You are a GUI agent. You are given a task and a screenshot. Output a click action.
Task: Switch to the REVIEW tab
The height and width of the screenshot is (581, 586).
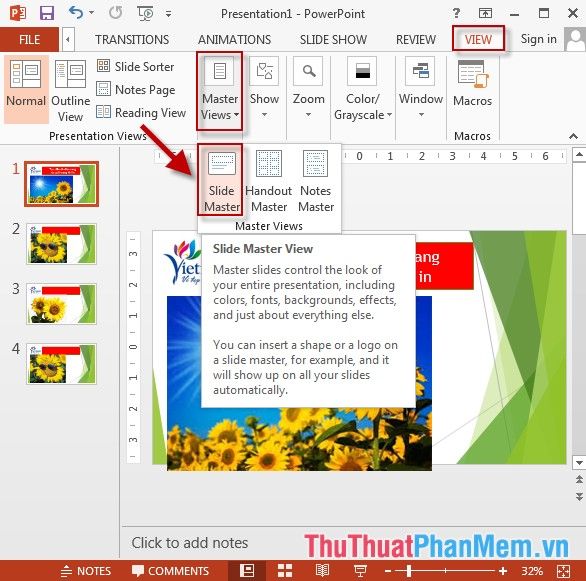point(416,39)
